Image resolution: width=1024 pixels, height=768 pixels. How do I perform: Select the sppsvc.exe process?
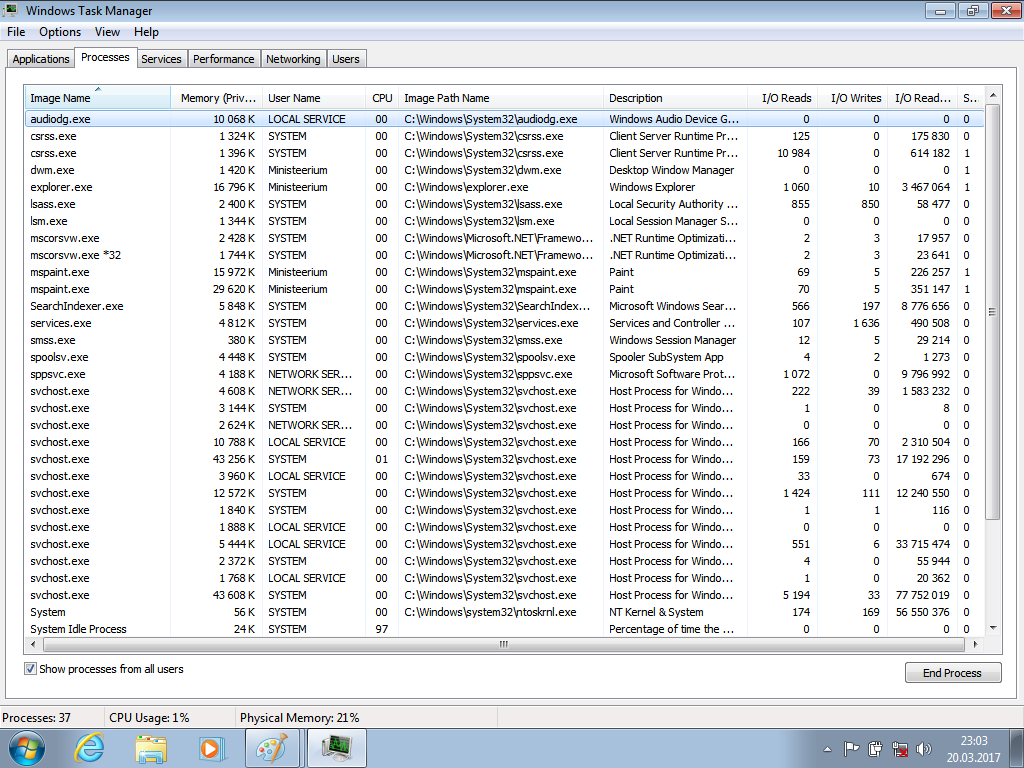coord(504,374)
